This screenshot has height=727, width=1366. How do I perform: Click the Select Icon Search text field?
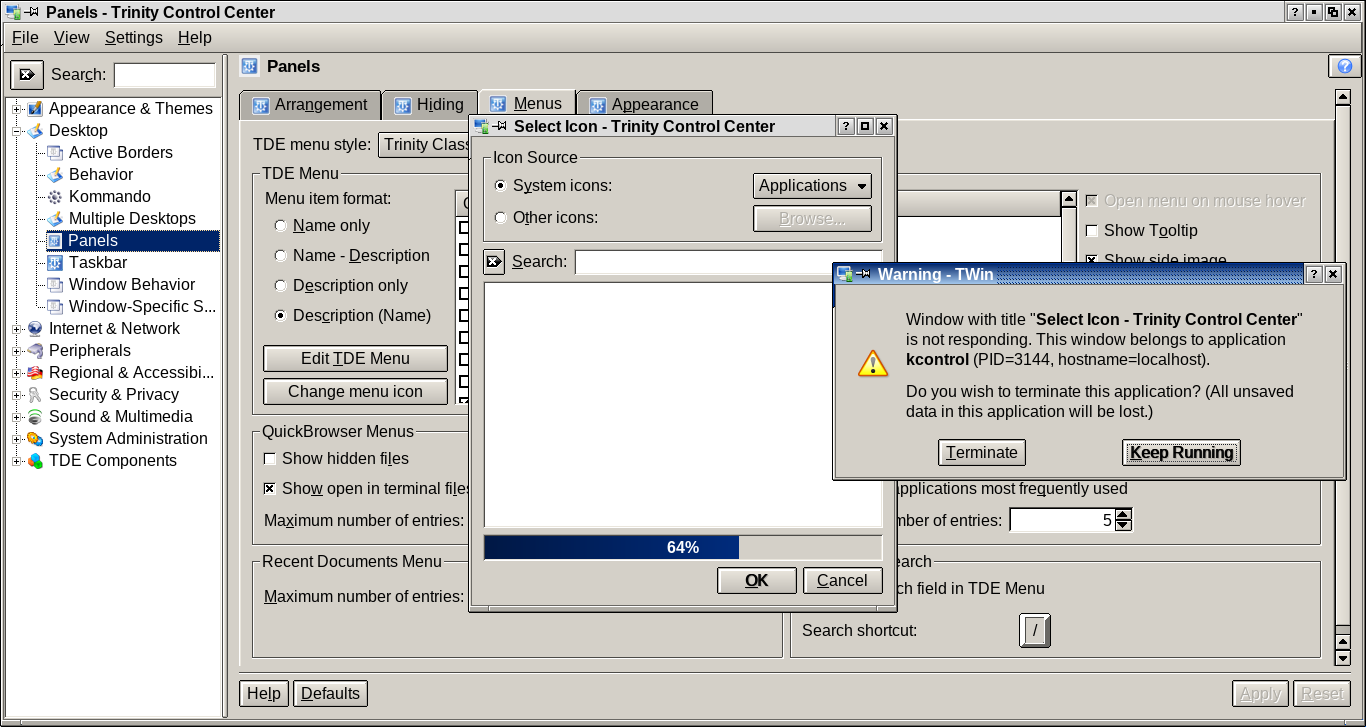(x=728, y=262)
